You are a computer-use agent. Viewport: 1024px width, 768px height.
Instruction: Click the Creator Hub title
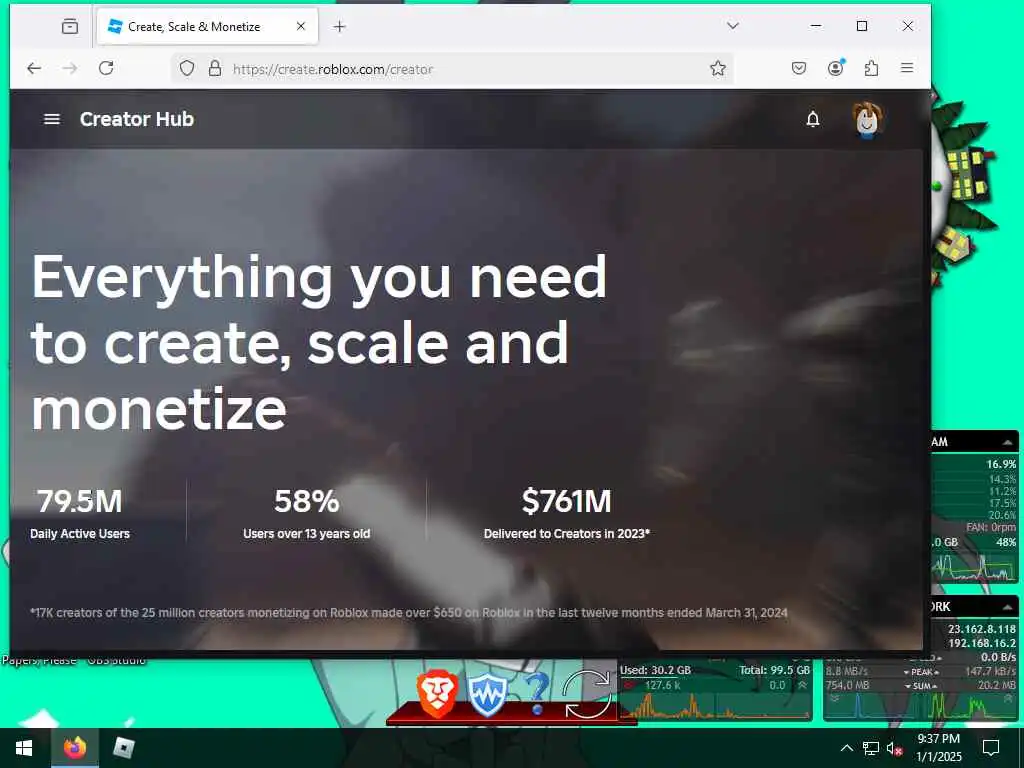coord(136,119)
